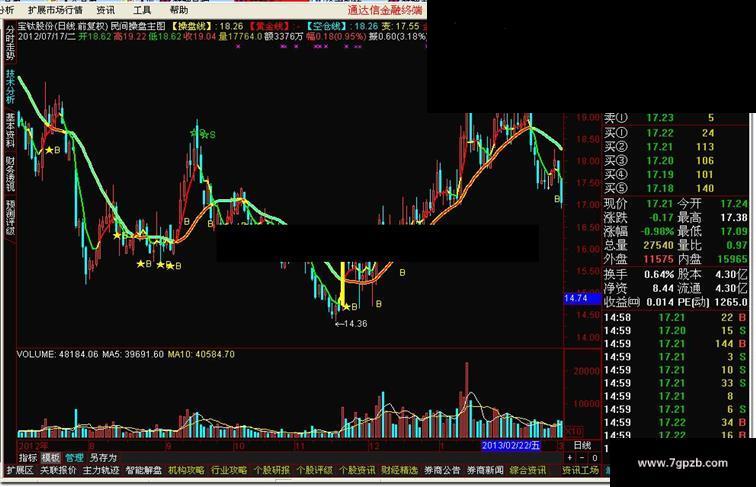Image resolution: width=756 pixels, height=487 pixels.
Task: Open the 券商新闻 bottom tab
Action: pyautogui.click(x=485, y=470)
